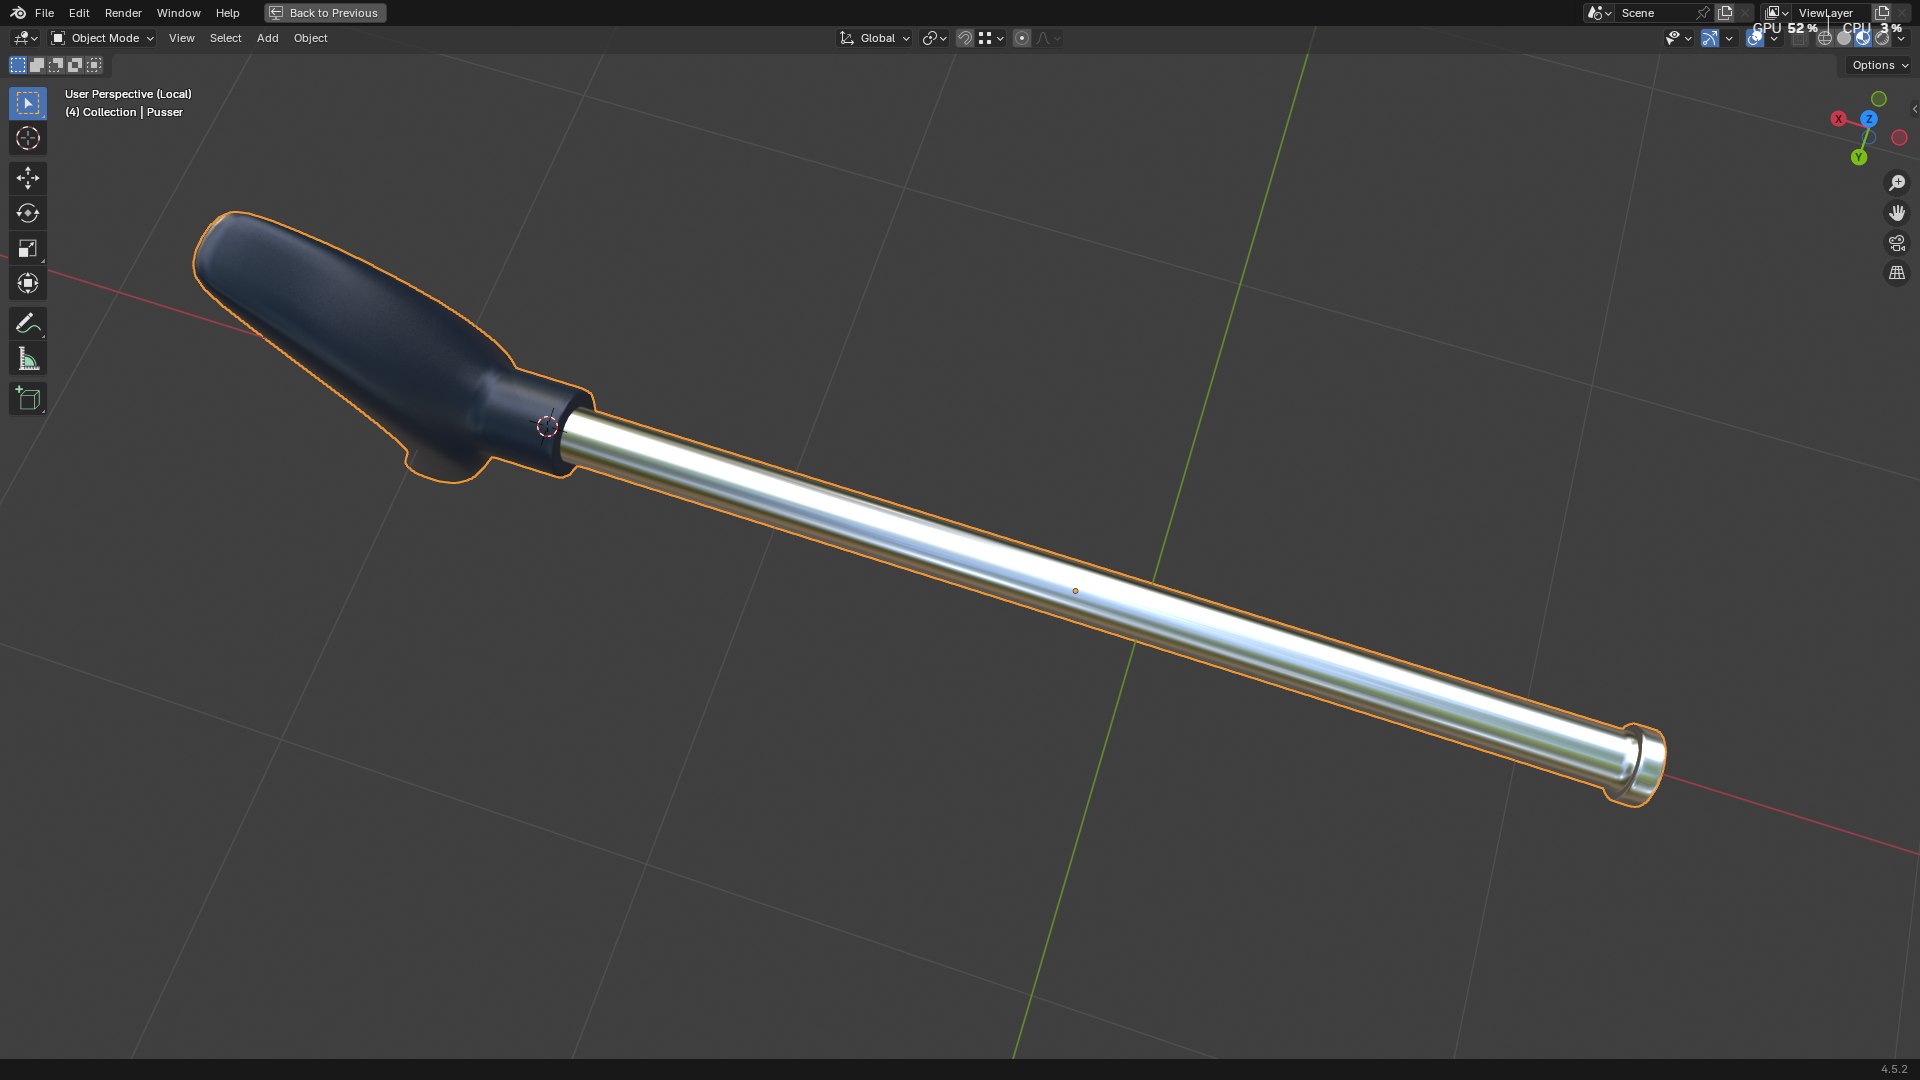Choose the Move tool in the toolbar
This screenshot has width=1920, height=1080.
coord(28,178)
